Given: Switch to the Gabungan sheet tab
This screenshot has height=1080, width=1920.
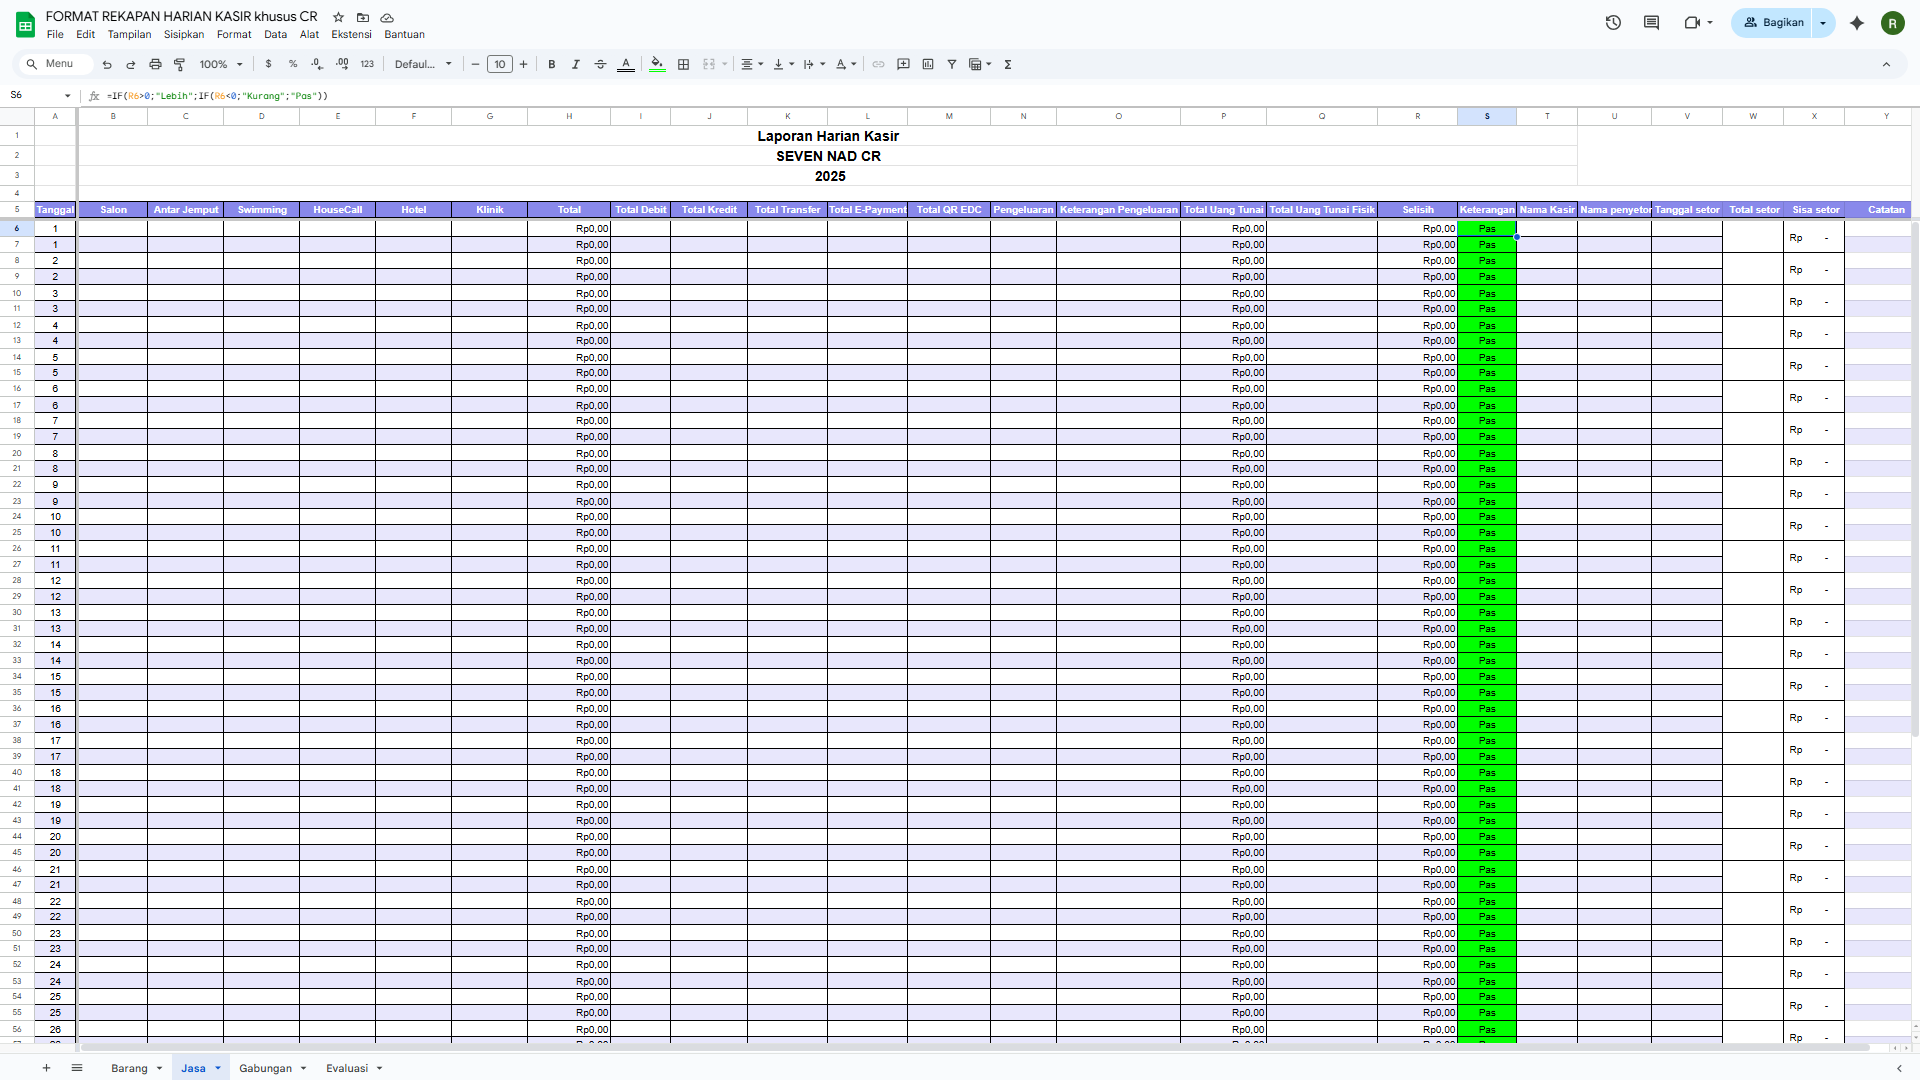Looking at the screenshot, I should click(265, 1068).
